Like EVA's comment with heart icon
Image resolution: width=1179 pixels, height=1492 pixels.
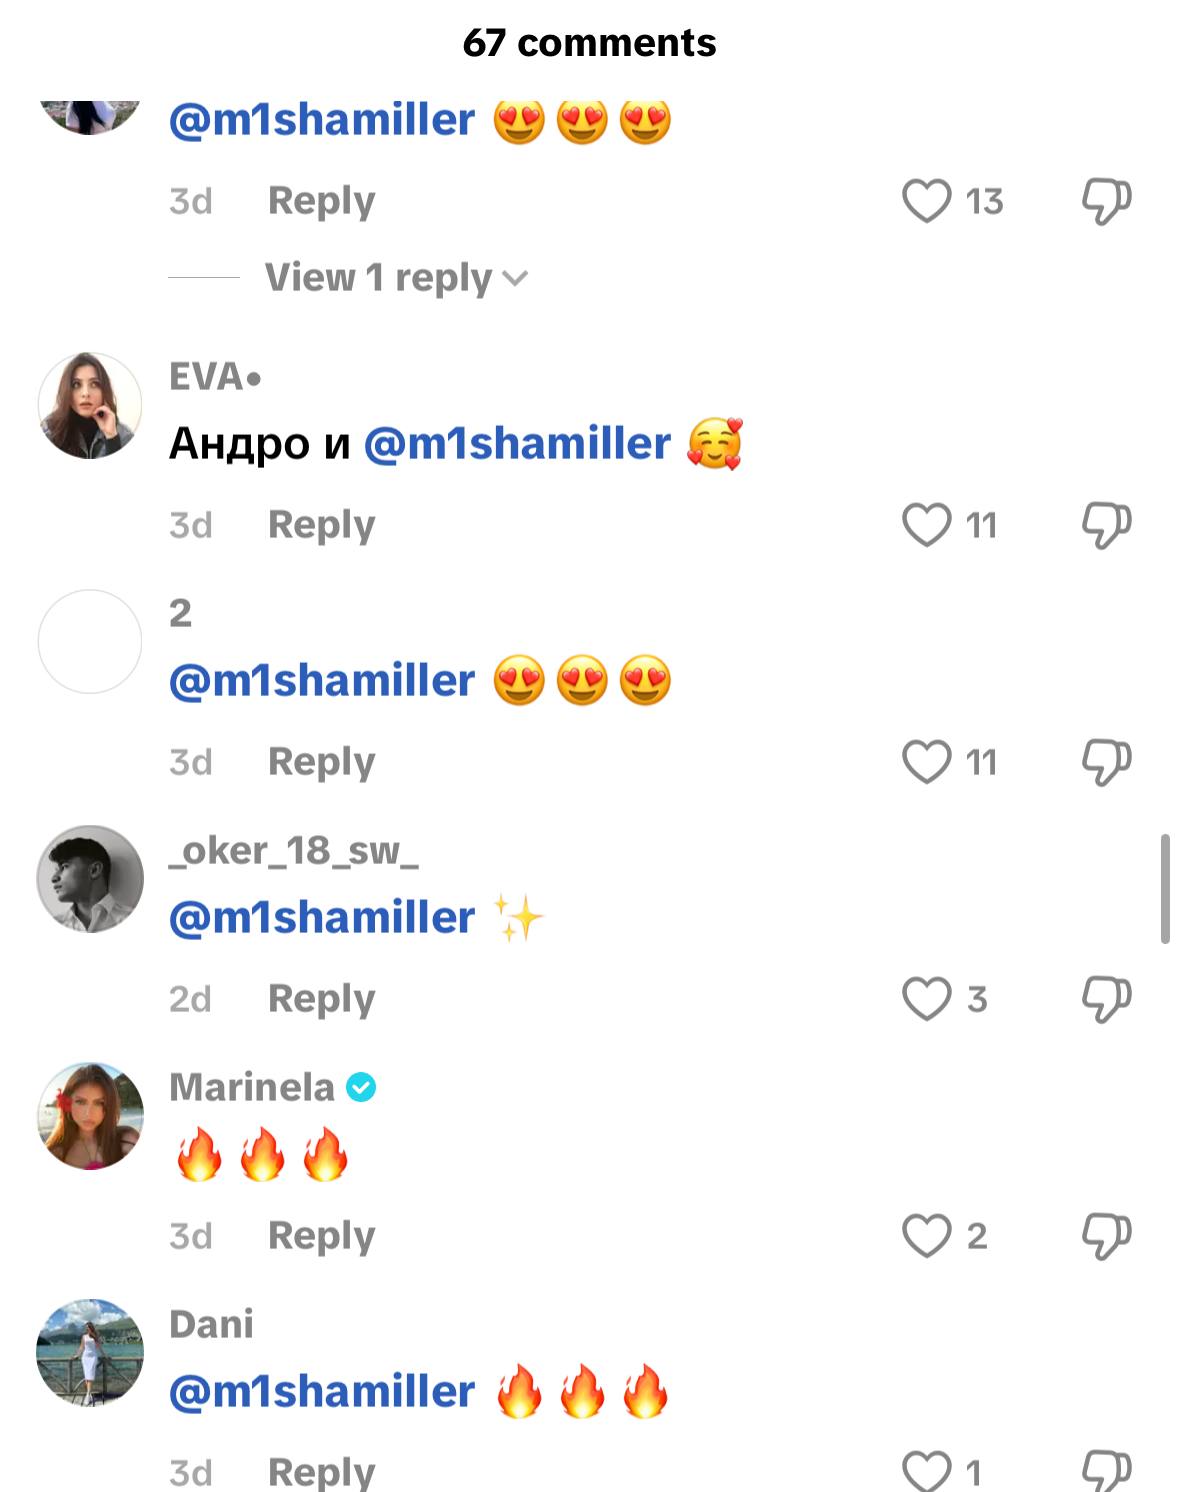926,525
